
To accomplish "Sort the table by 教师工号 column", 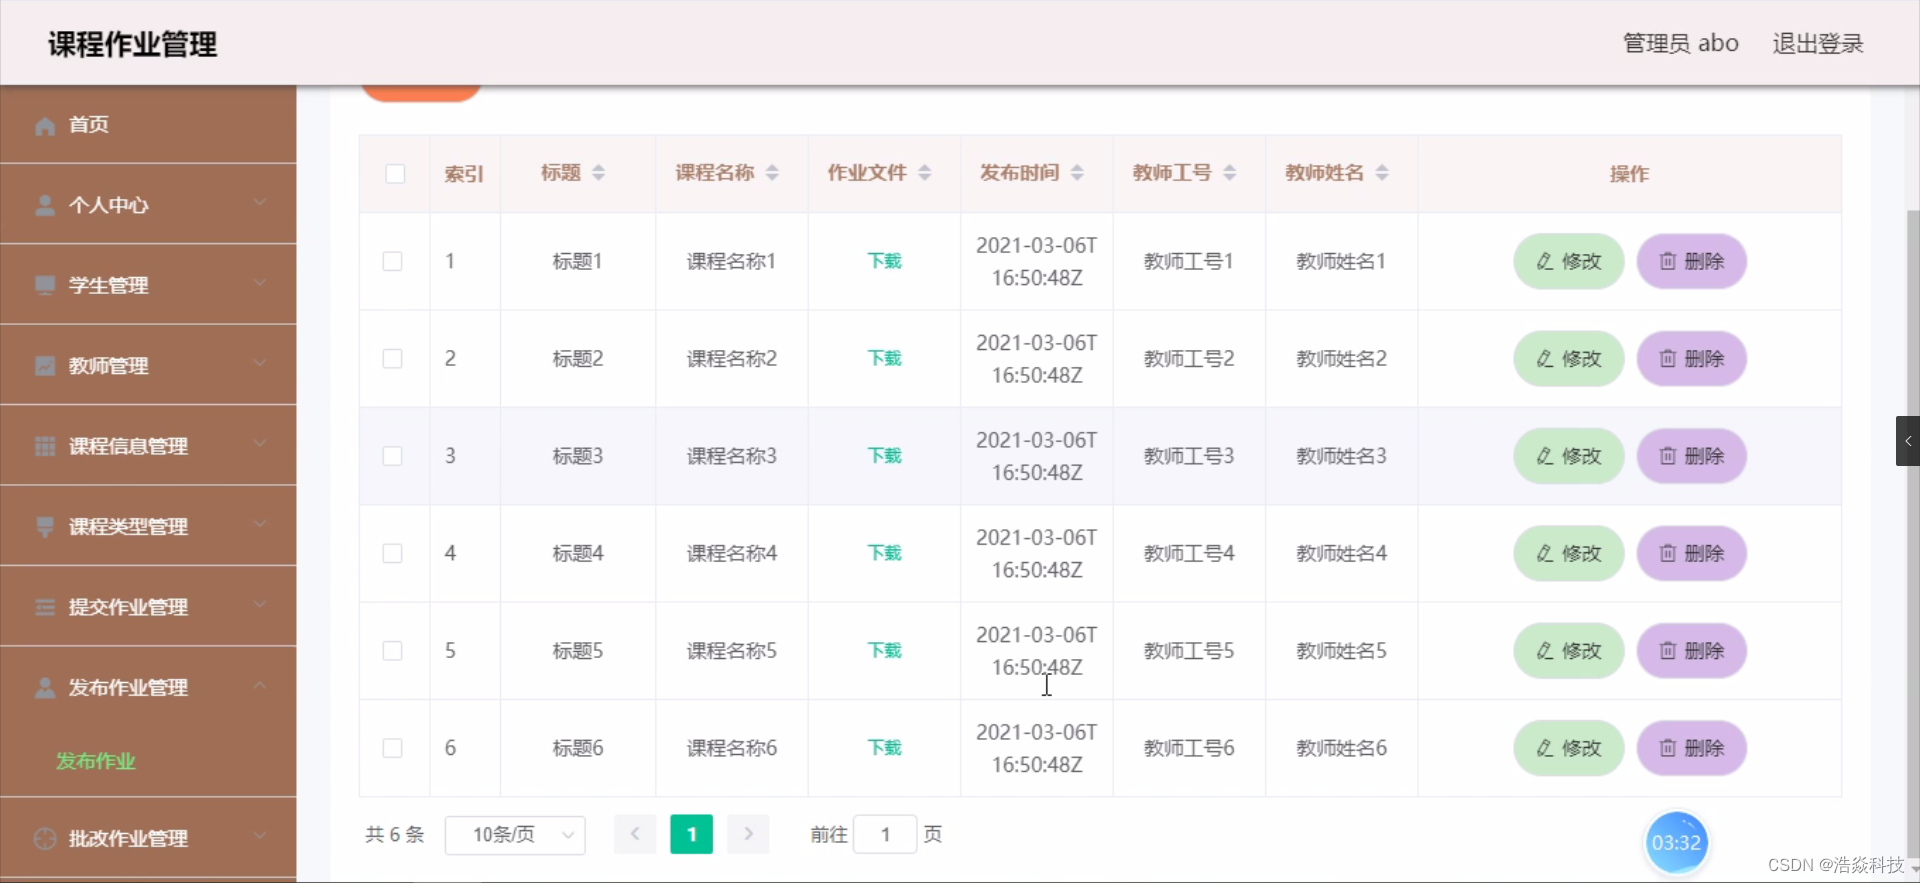I will pyautogui.click(x=1229, y=173).
